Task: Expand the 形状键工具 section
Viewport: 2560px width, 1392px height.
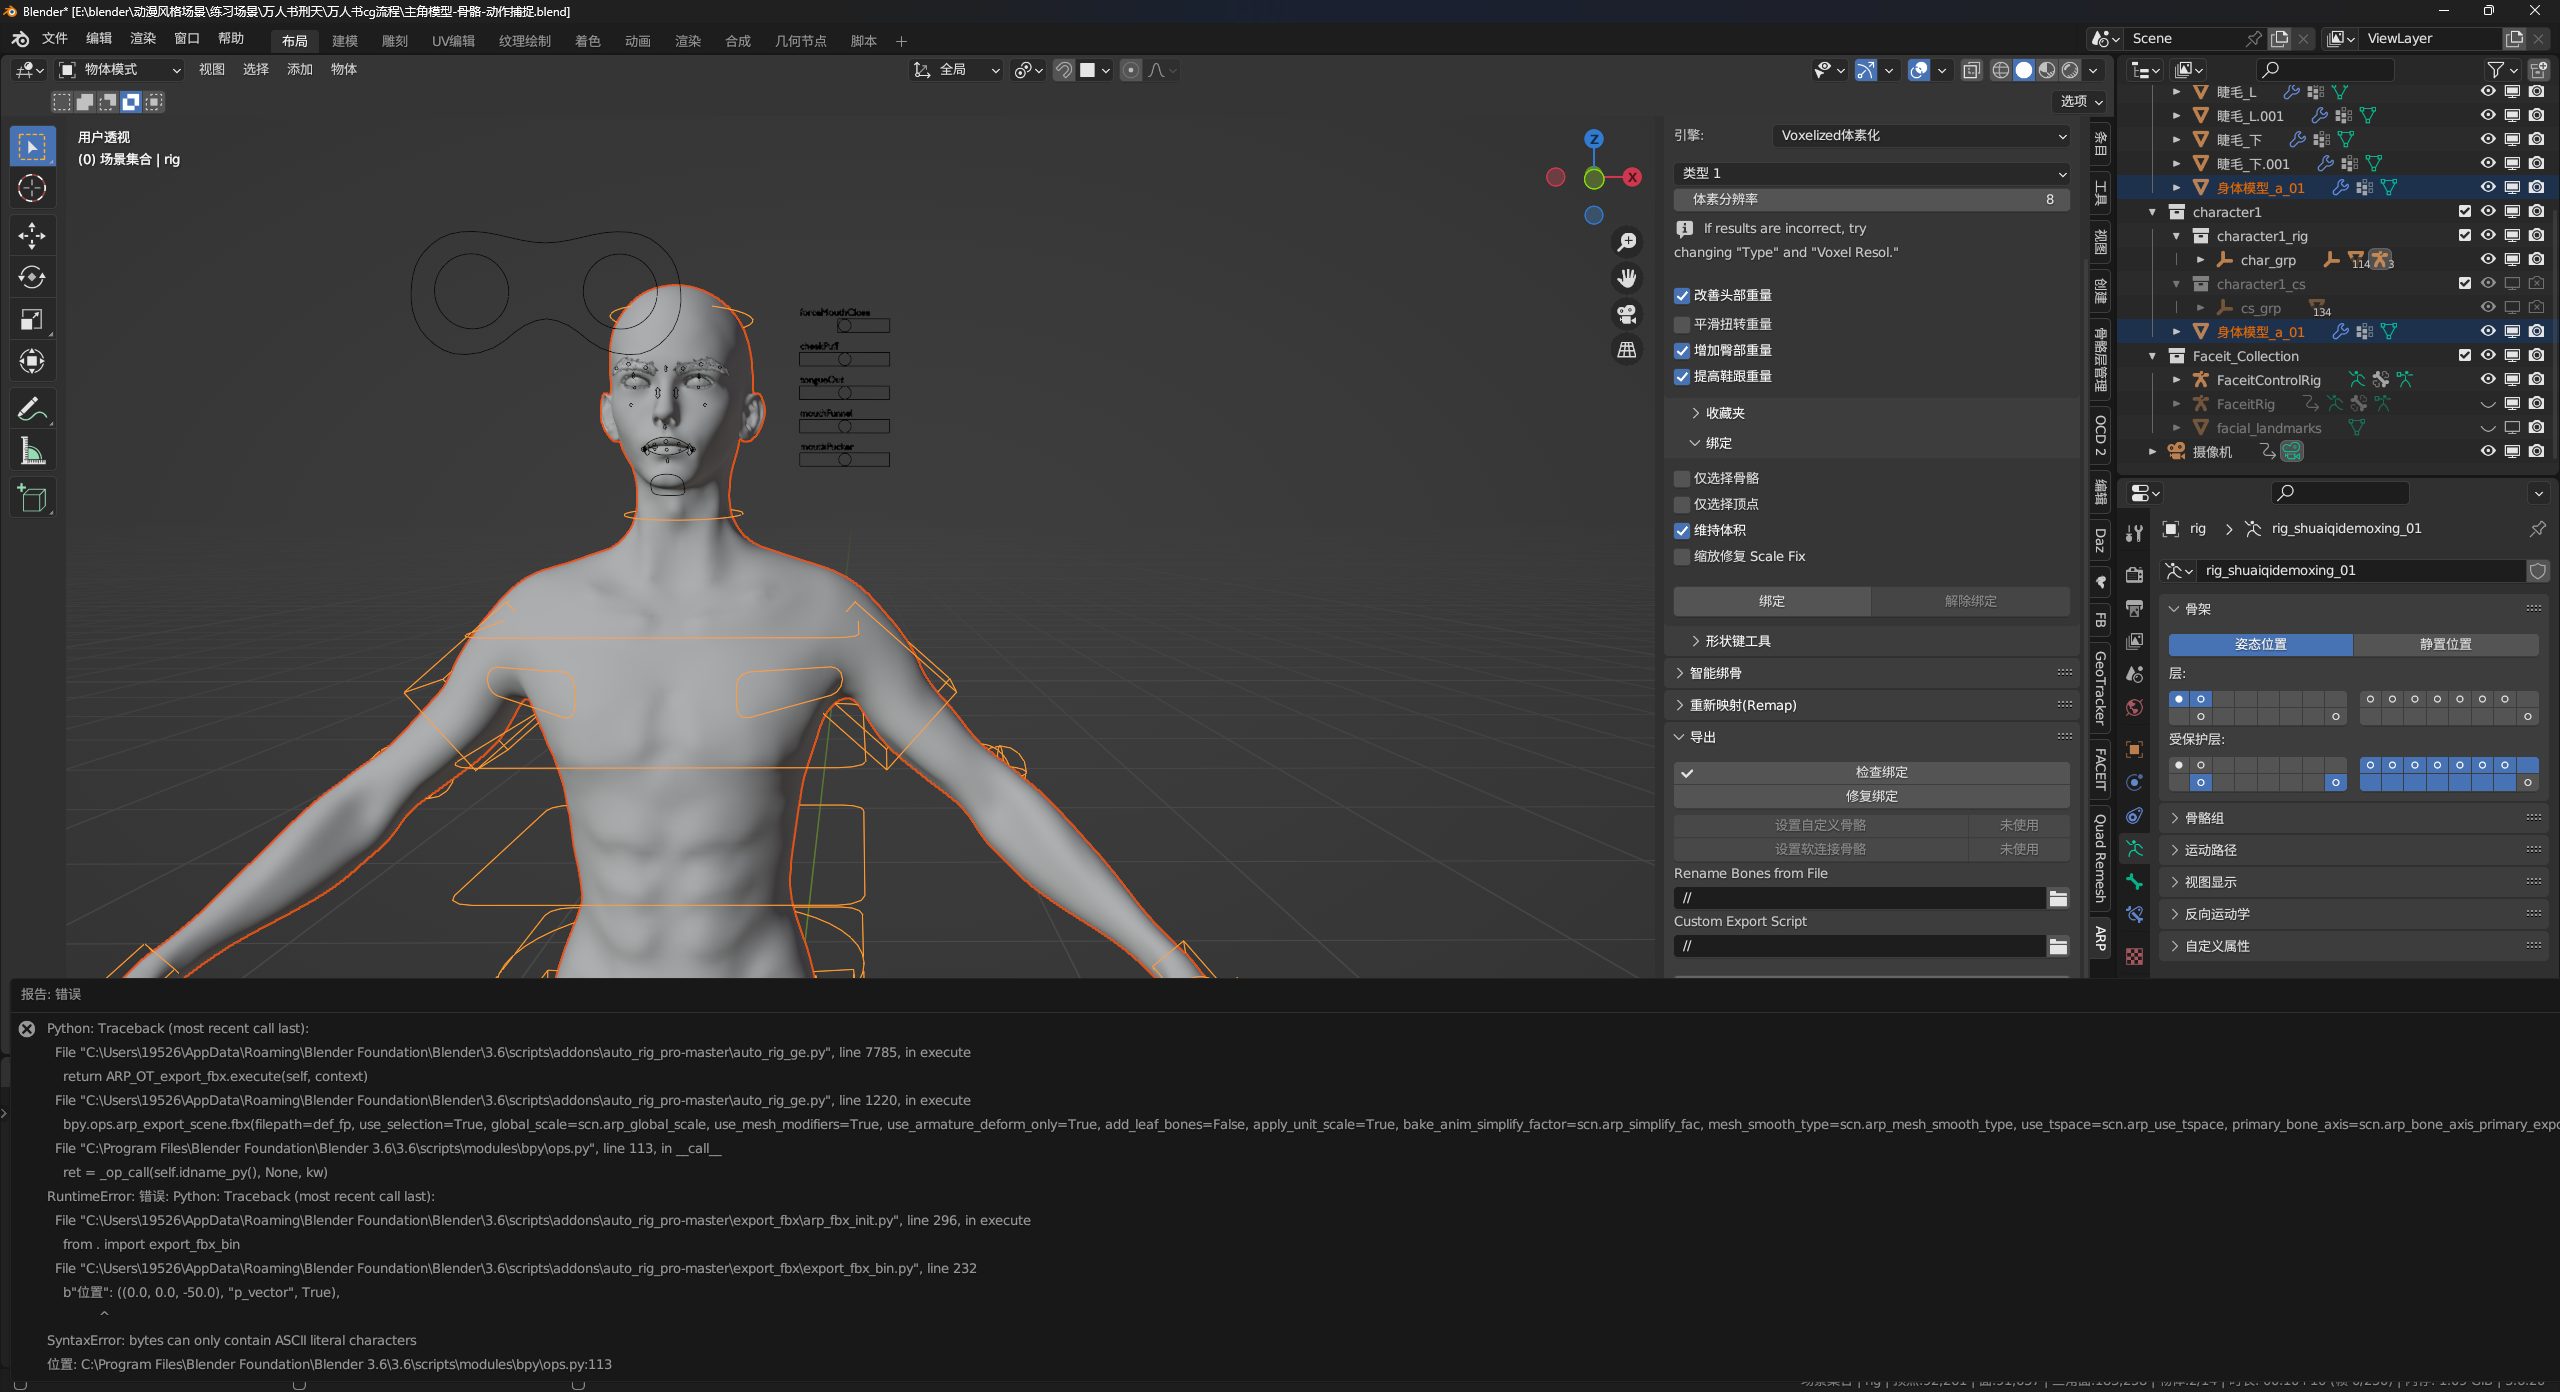Action: 1737,641
